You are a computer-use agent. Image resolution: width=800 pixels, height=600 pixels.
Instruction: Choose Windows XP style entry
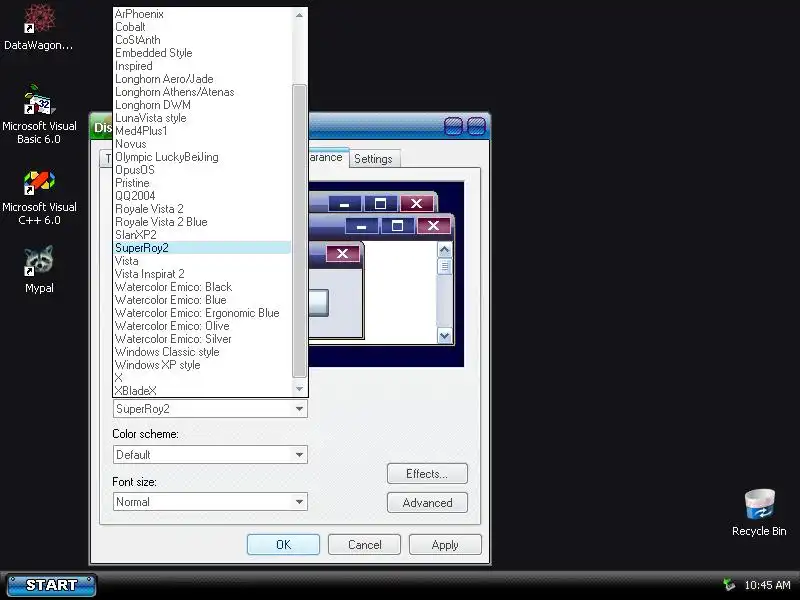click(x=202, y=365)
